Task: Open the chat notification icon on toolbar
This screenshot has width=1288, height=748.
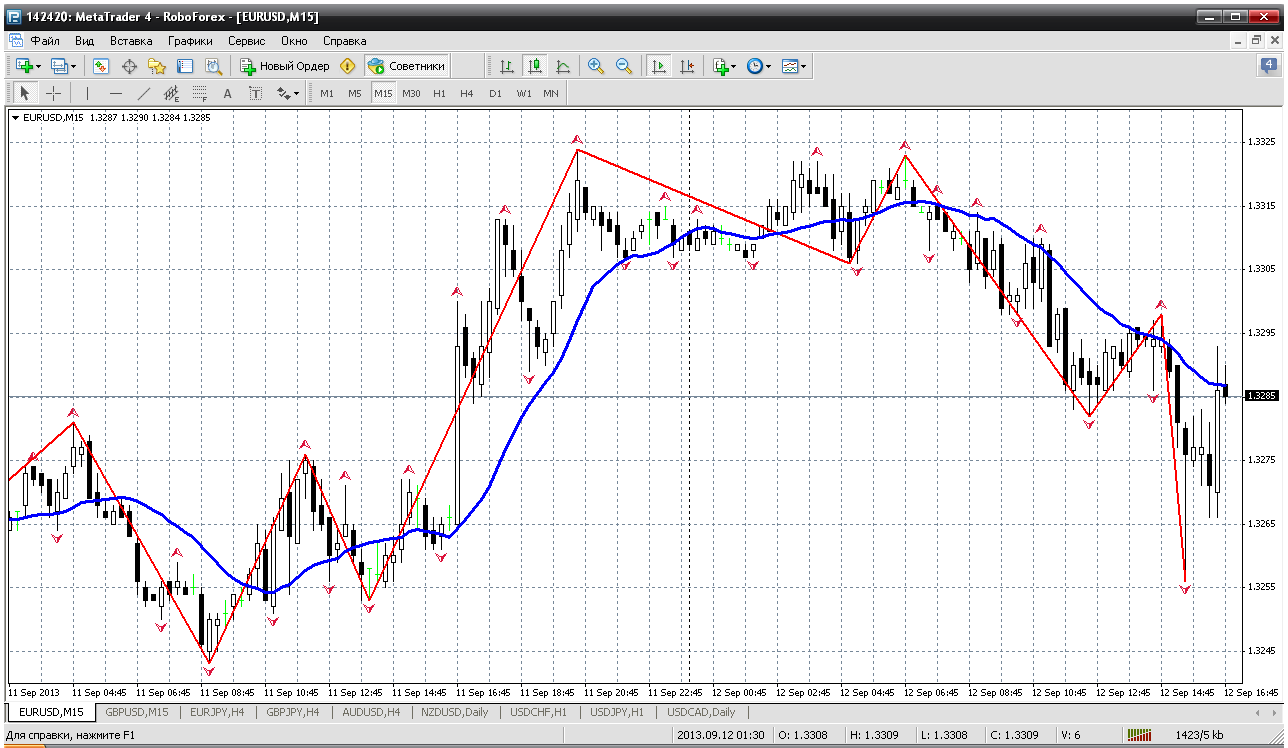Action: [1268, 66]
